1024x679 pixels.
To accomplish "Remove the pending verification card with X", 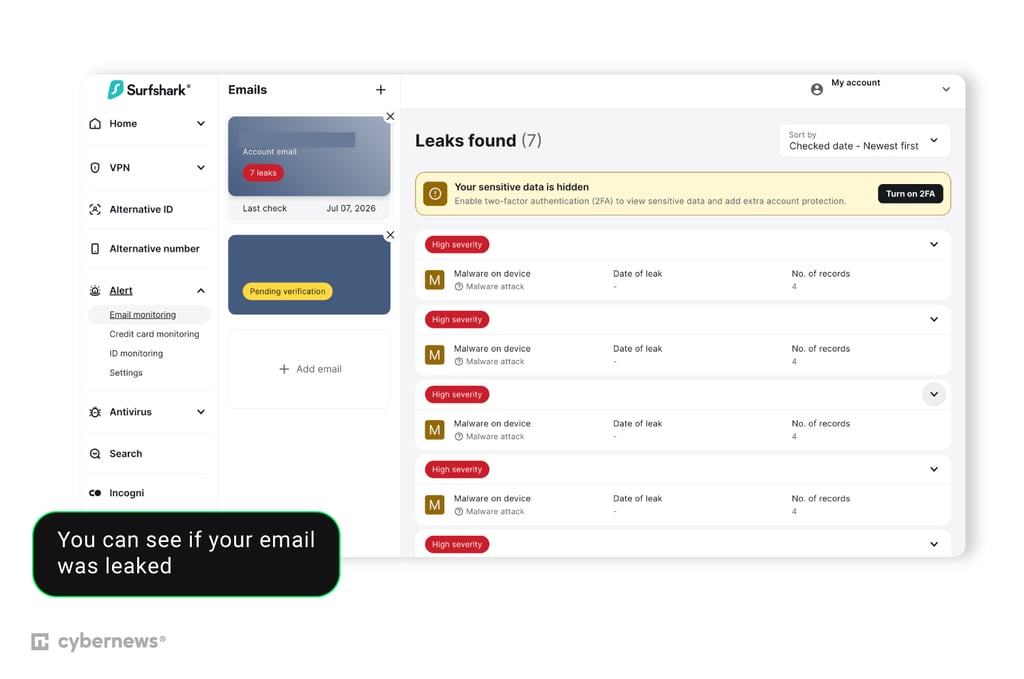I will 391,235.
